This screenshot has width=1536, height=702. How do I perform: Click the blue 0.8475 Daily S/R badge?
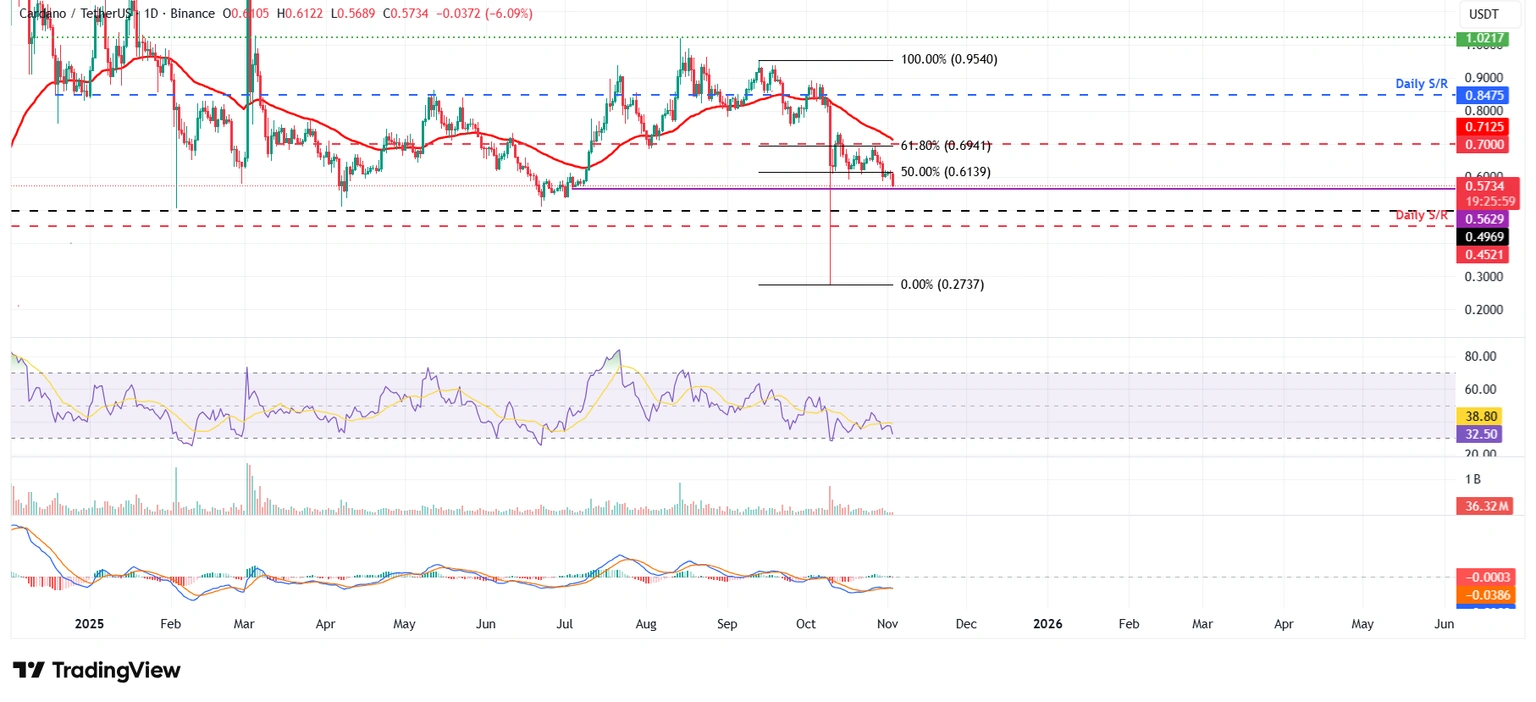click(1484, 95)
